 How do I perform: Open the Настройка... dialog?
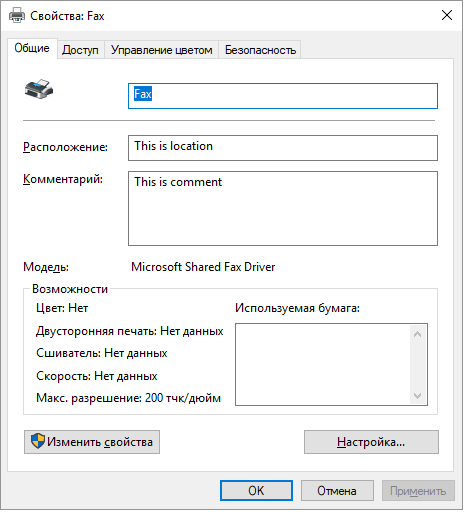[373, 444]
